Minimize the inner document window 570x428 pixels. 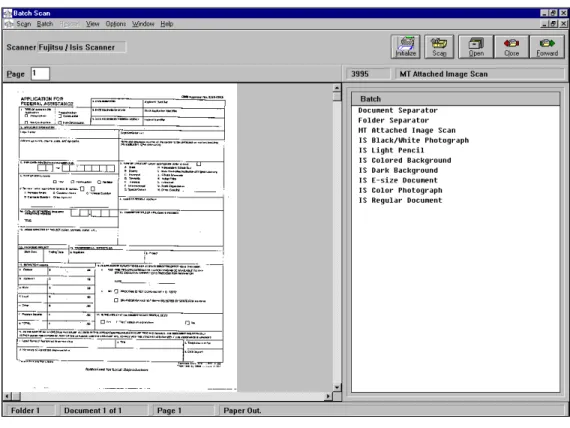pos(545,24)
